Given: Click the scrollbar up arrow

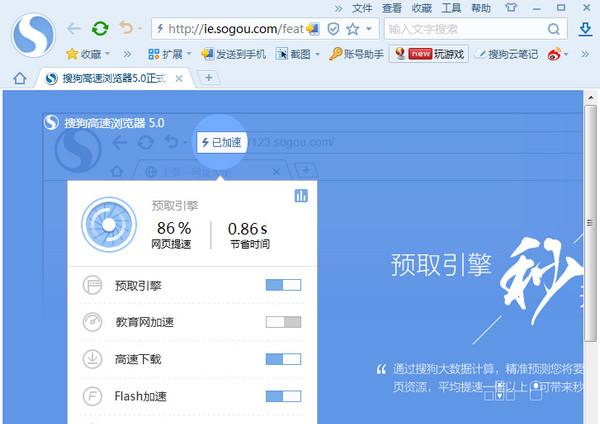Looking at the screenshot, I should coord(591,98).
